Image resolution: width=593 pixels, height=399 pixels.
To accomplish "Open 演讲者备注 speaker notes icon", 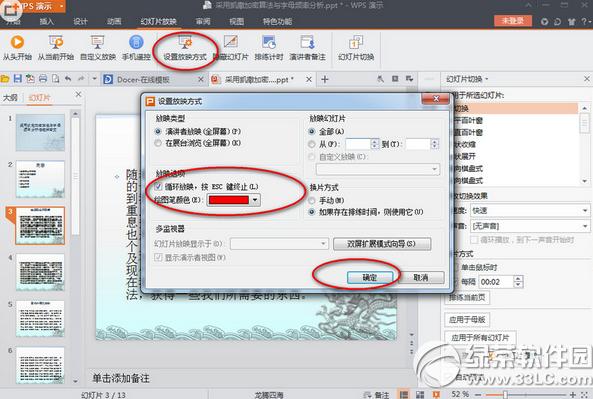I will coord(307,42).
